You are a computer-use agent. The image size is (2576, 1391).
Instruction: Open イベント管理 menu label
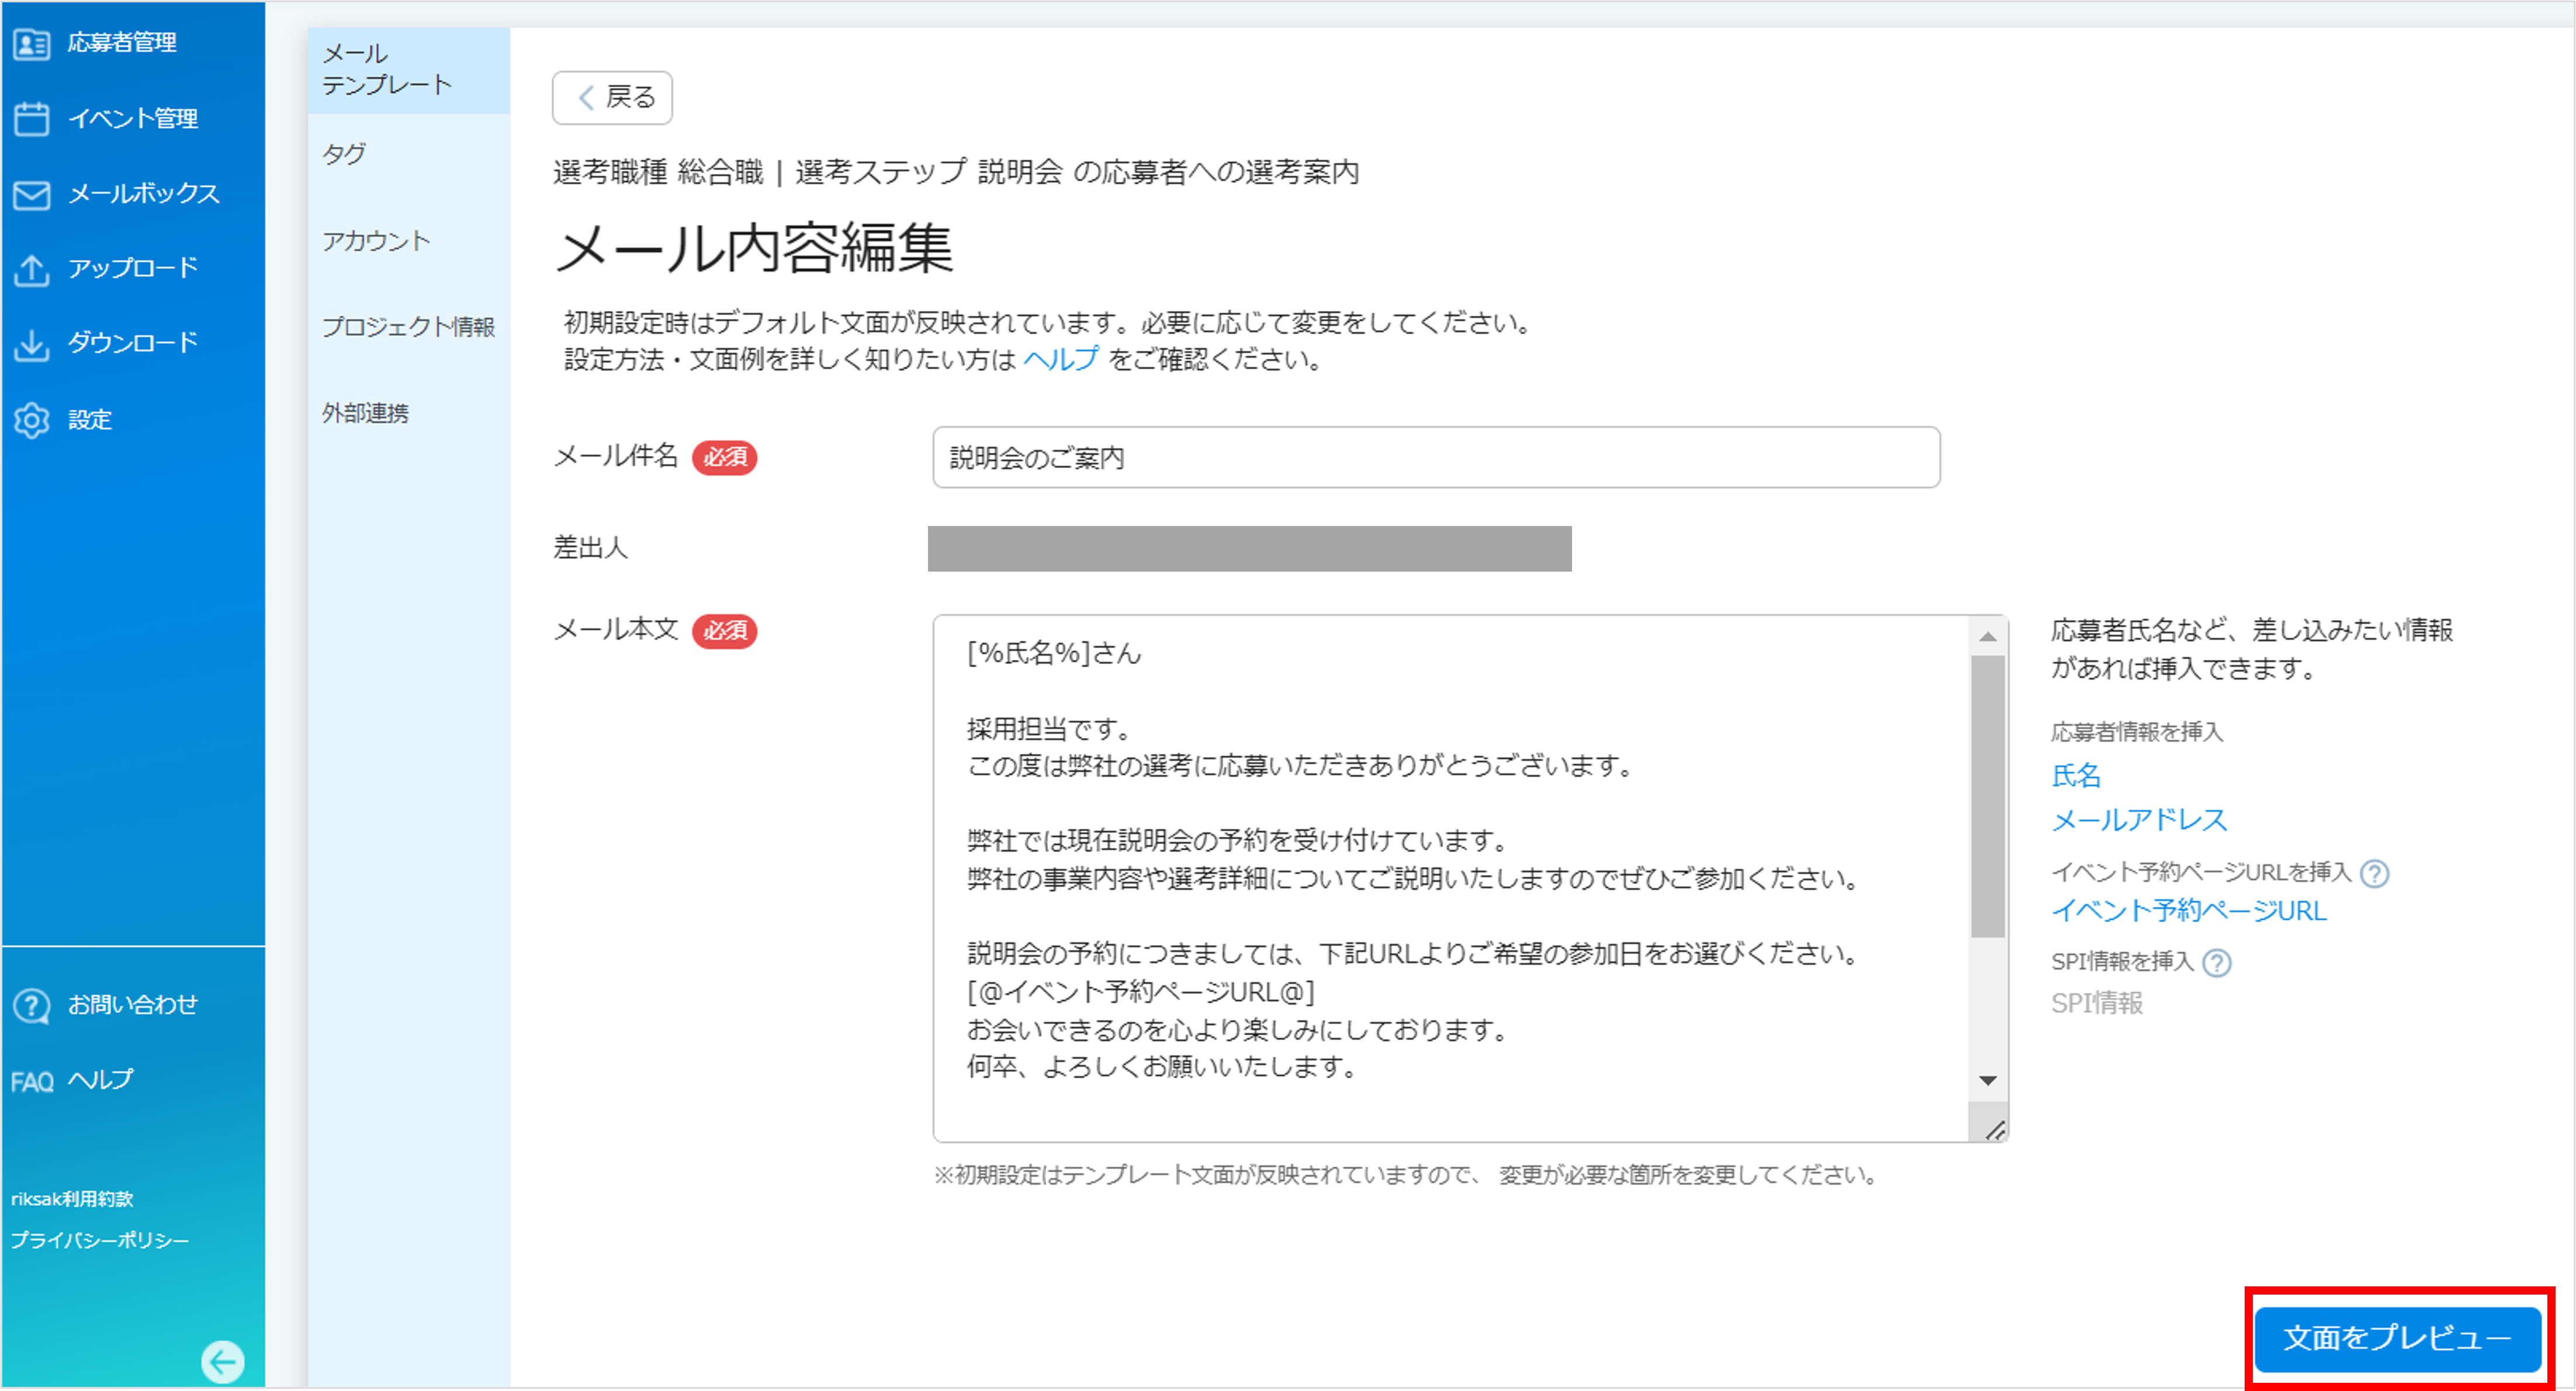(x=133, y=118)
